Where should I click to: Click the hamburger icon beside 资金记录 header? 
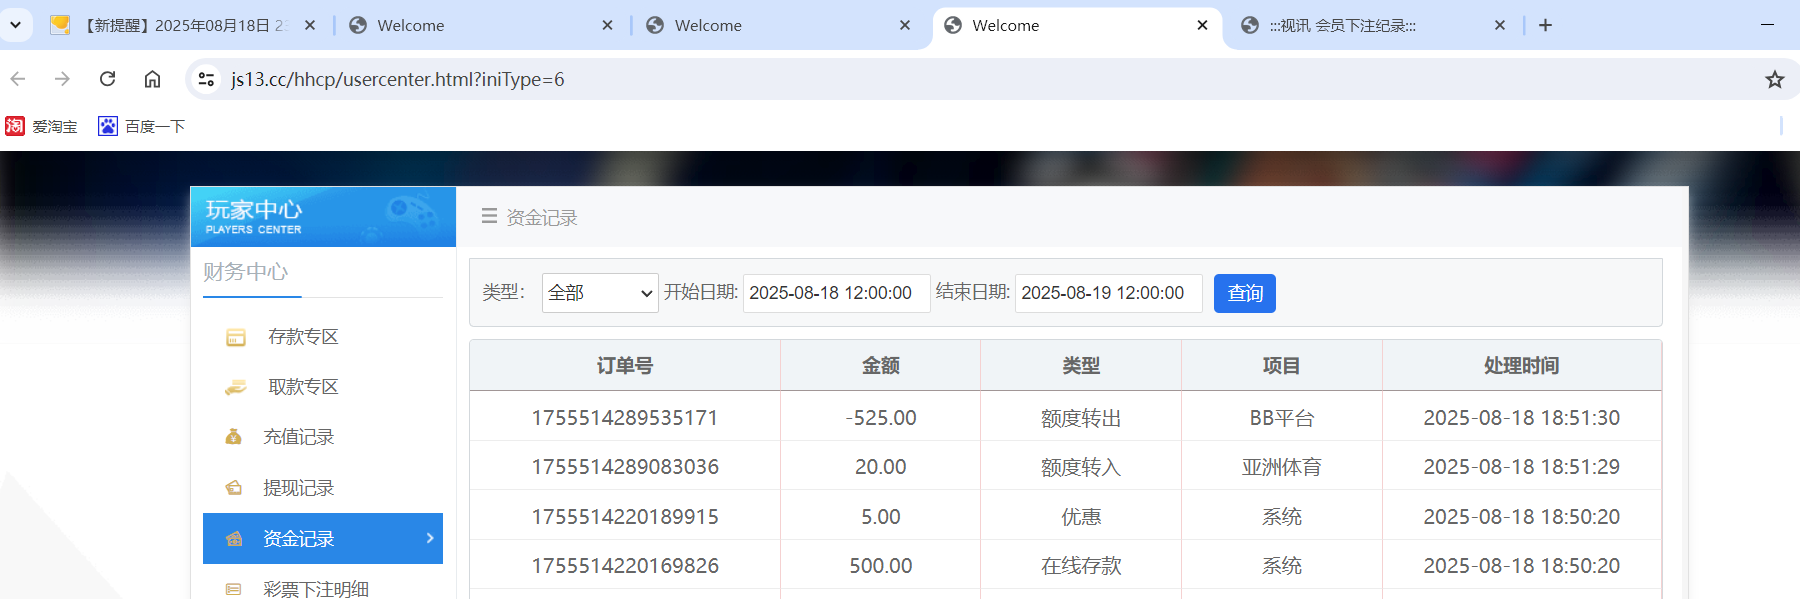point(489,216)
